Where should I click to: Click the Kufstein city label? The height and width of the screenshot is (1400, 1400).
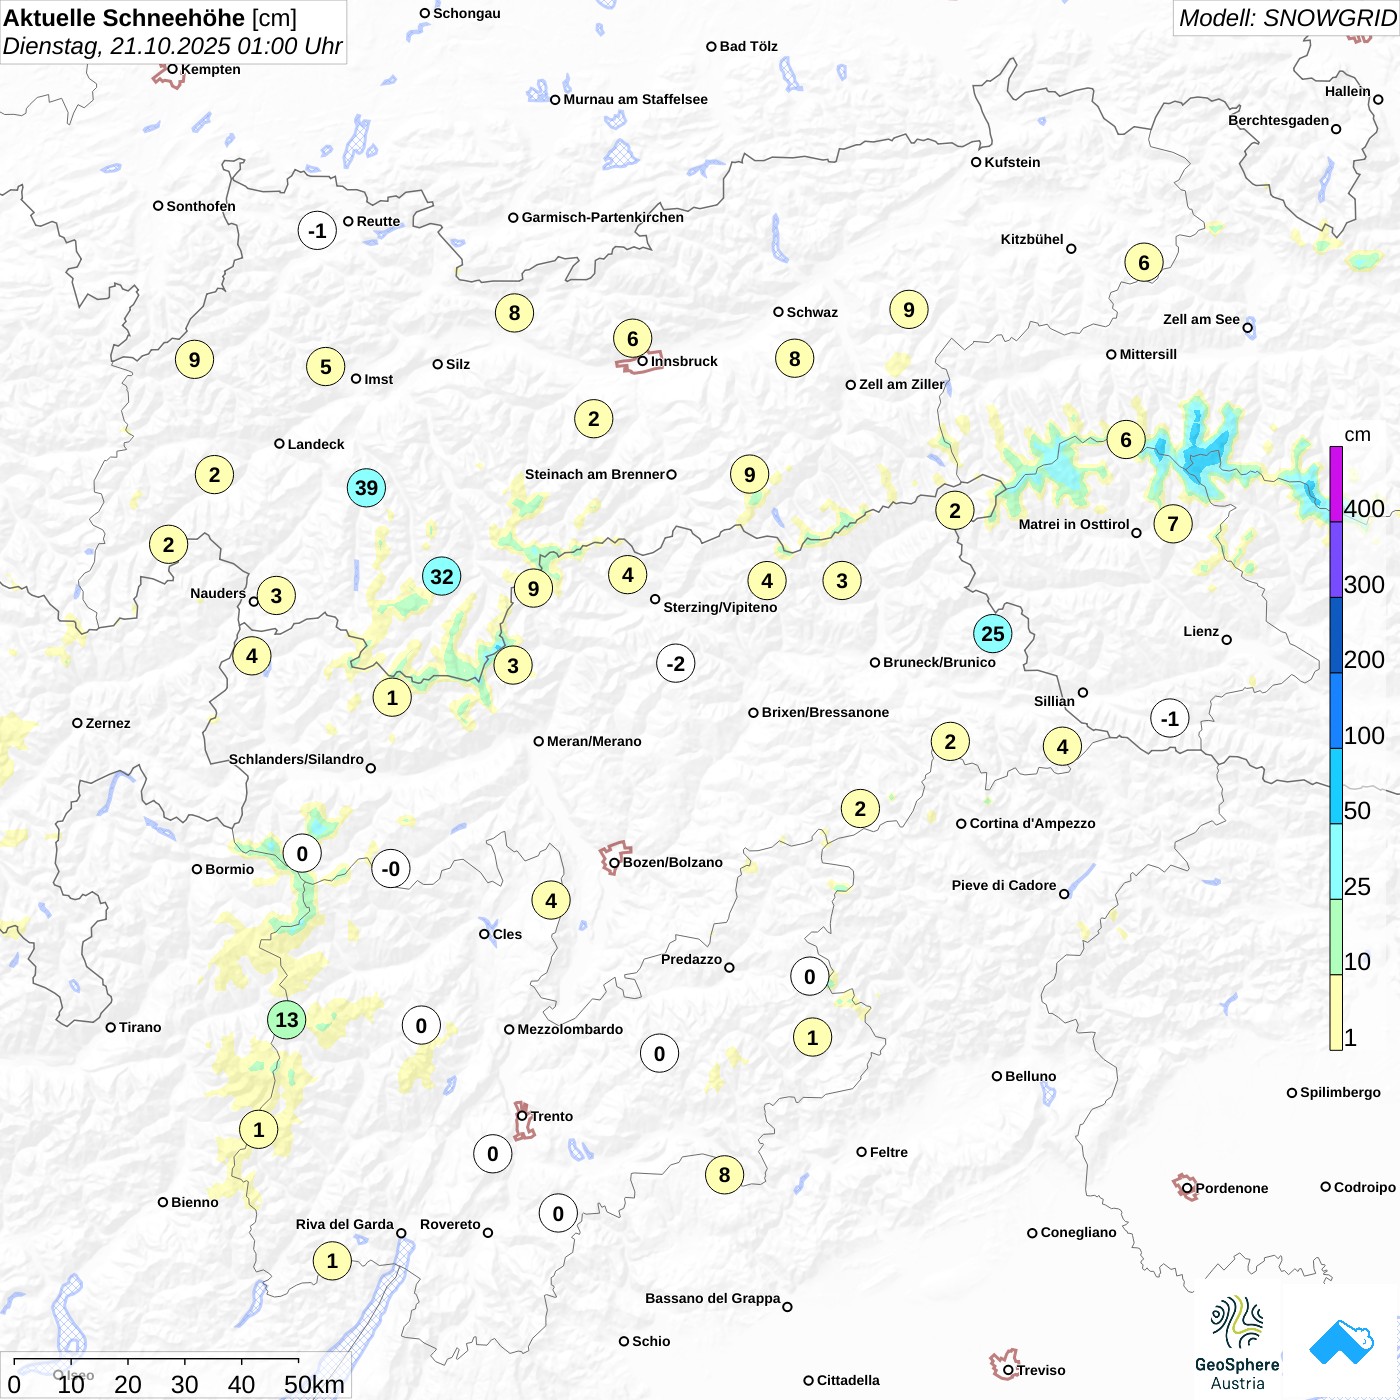click(x=1012, y=162)
